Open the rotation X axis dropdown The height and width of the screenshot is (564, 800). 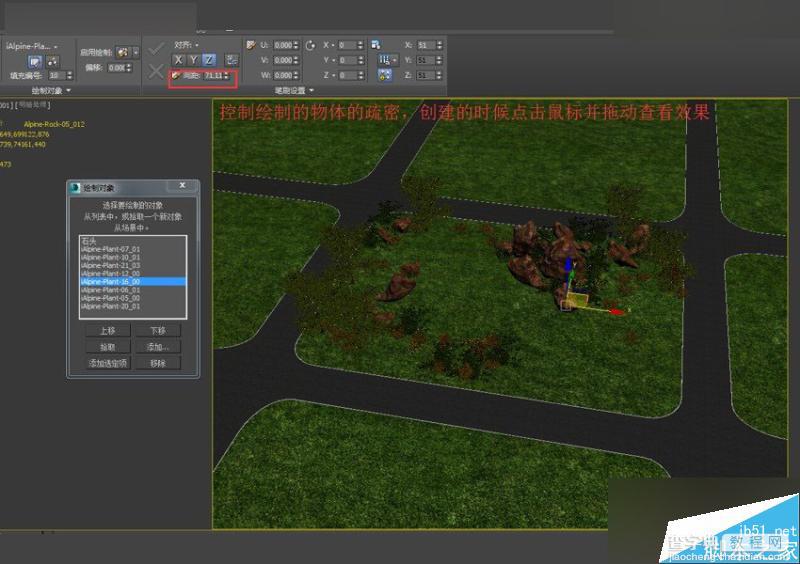coord(329,45)
